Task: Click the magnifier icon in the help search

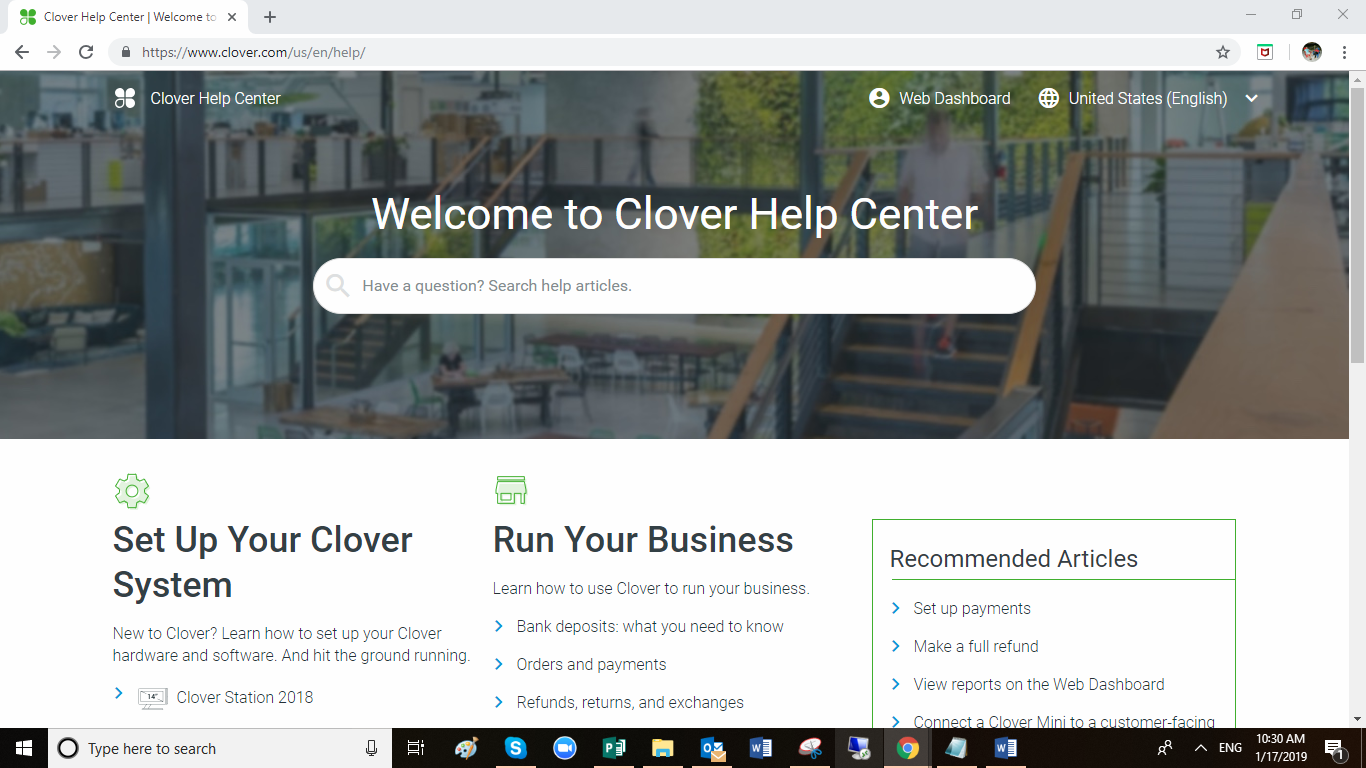Action: click(338, 286)
